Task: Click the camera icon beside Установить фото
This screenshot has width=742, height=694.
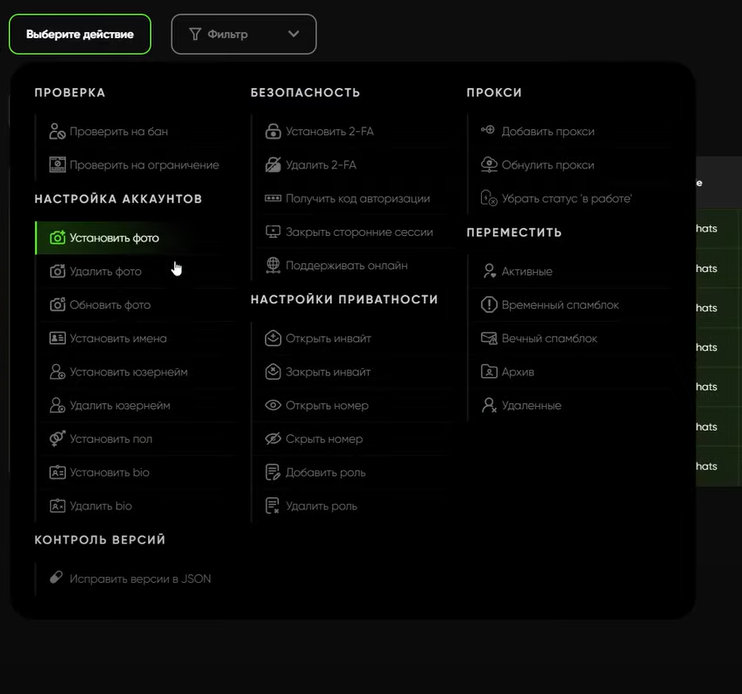Action: [57, 238]
